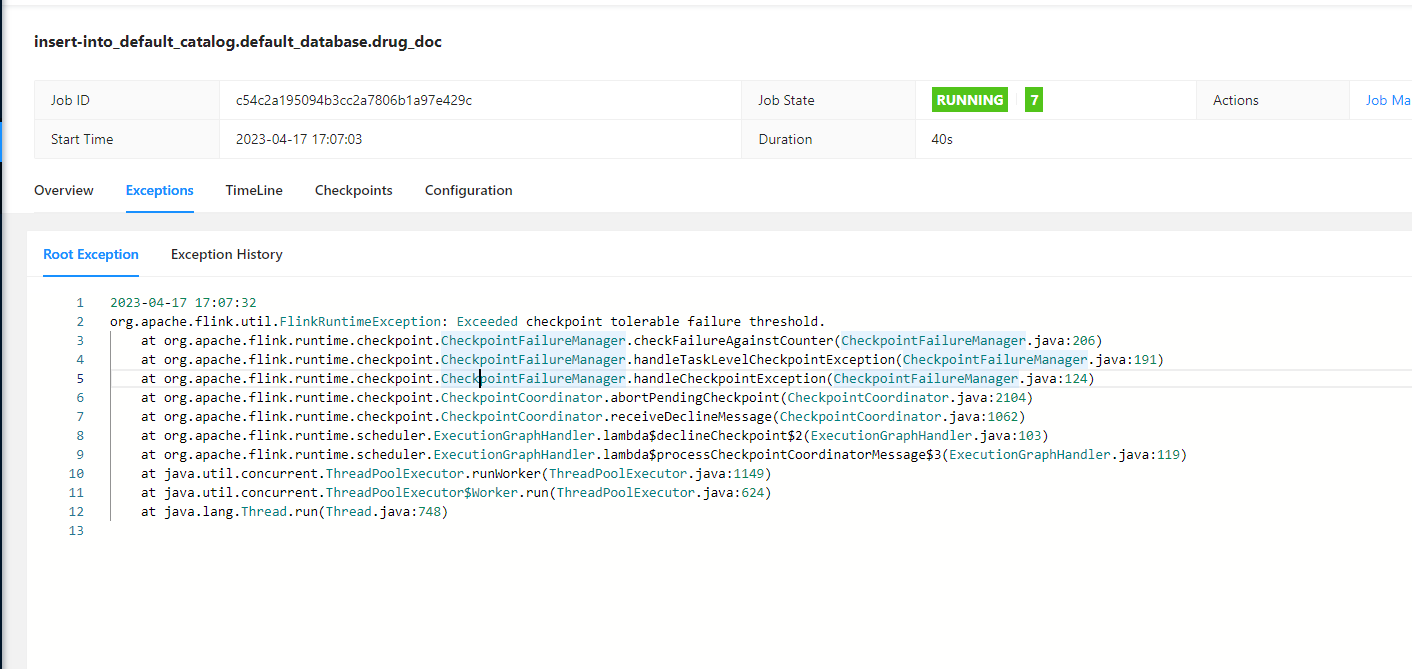Open the Overview tab
This screenshot has width=1412, height=669.
[64, 190]
